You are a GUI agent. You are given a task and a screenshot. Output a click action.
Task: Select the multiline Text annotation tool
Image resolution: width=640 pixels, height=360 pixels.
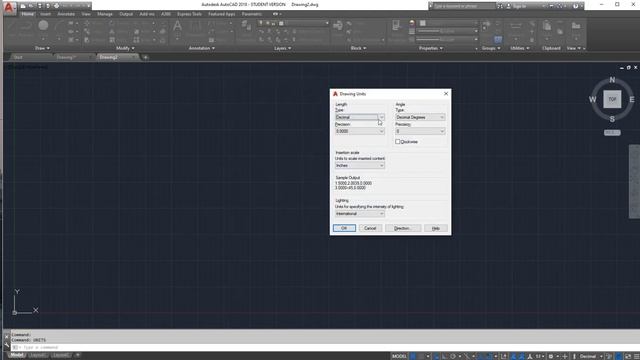click(177, 26)
